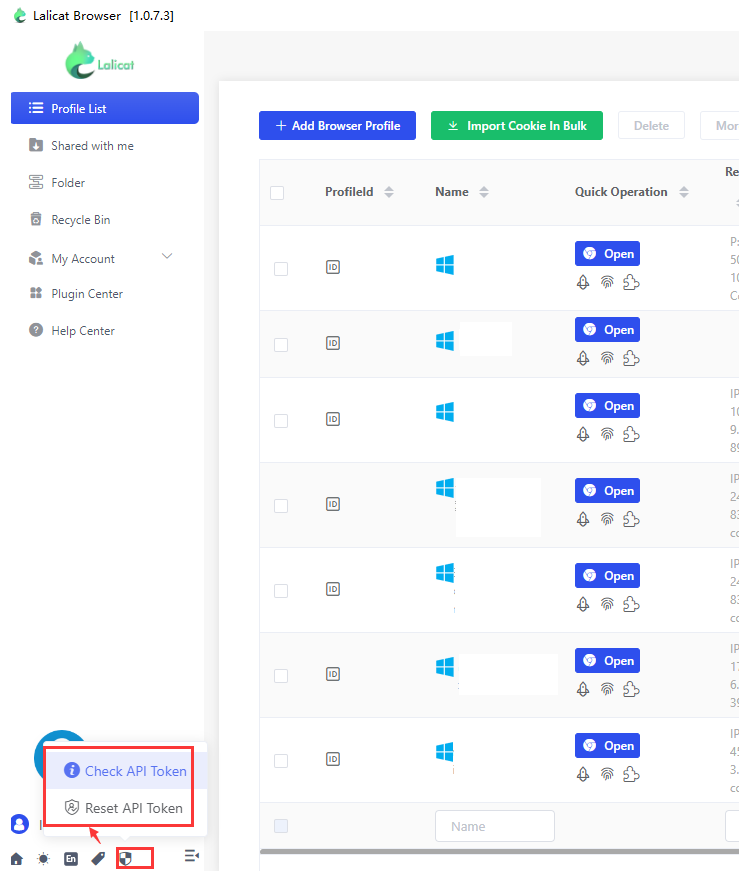This screenshot has height=871, width=739.
Task: Open the fourth profile with Open button
Action: coord(607,491)
